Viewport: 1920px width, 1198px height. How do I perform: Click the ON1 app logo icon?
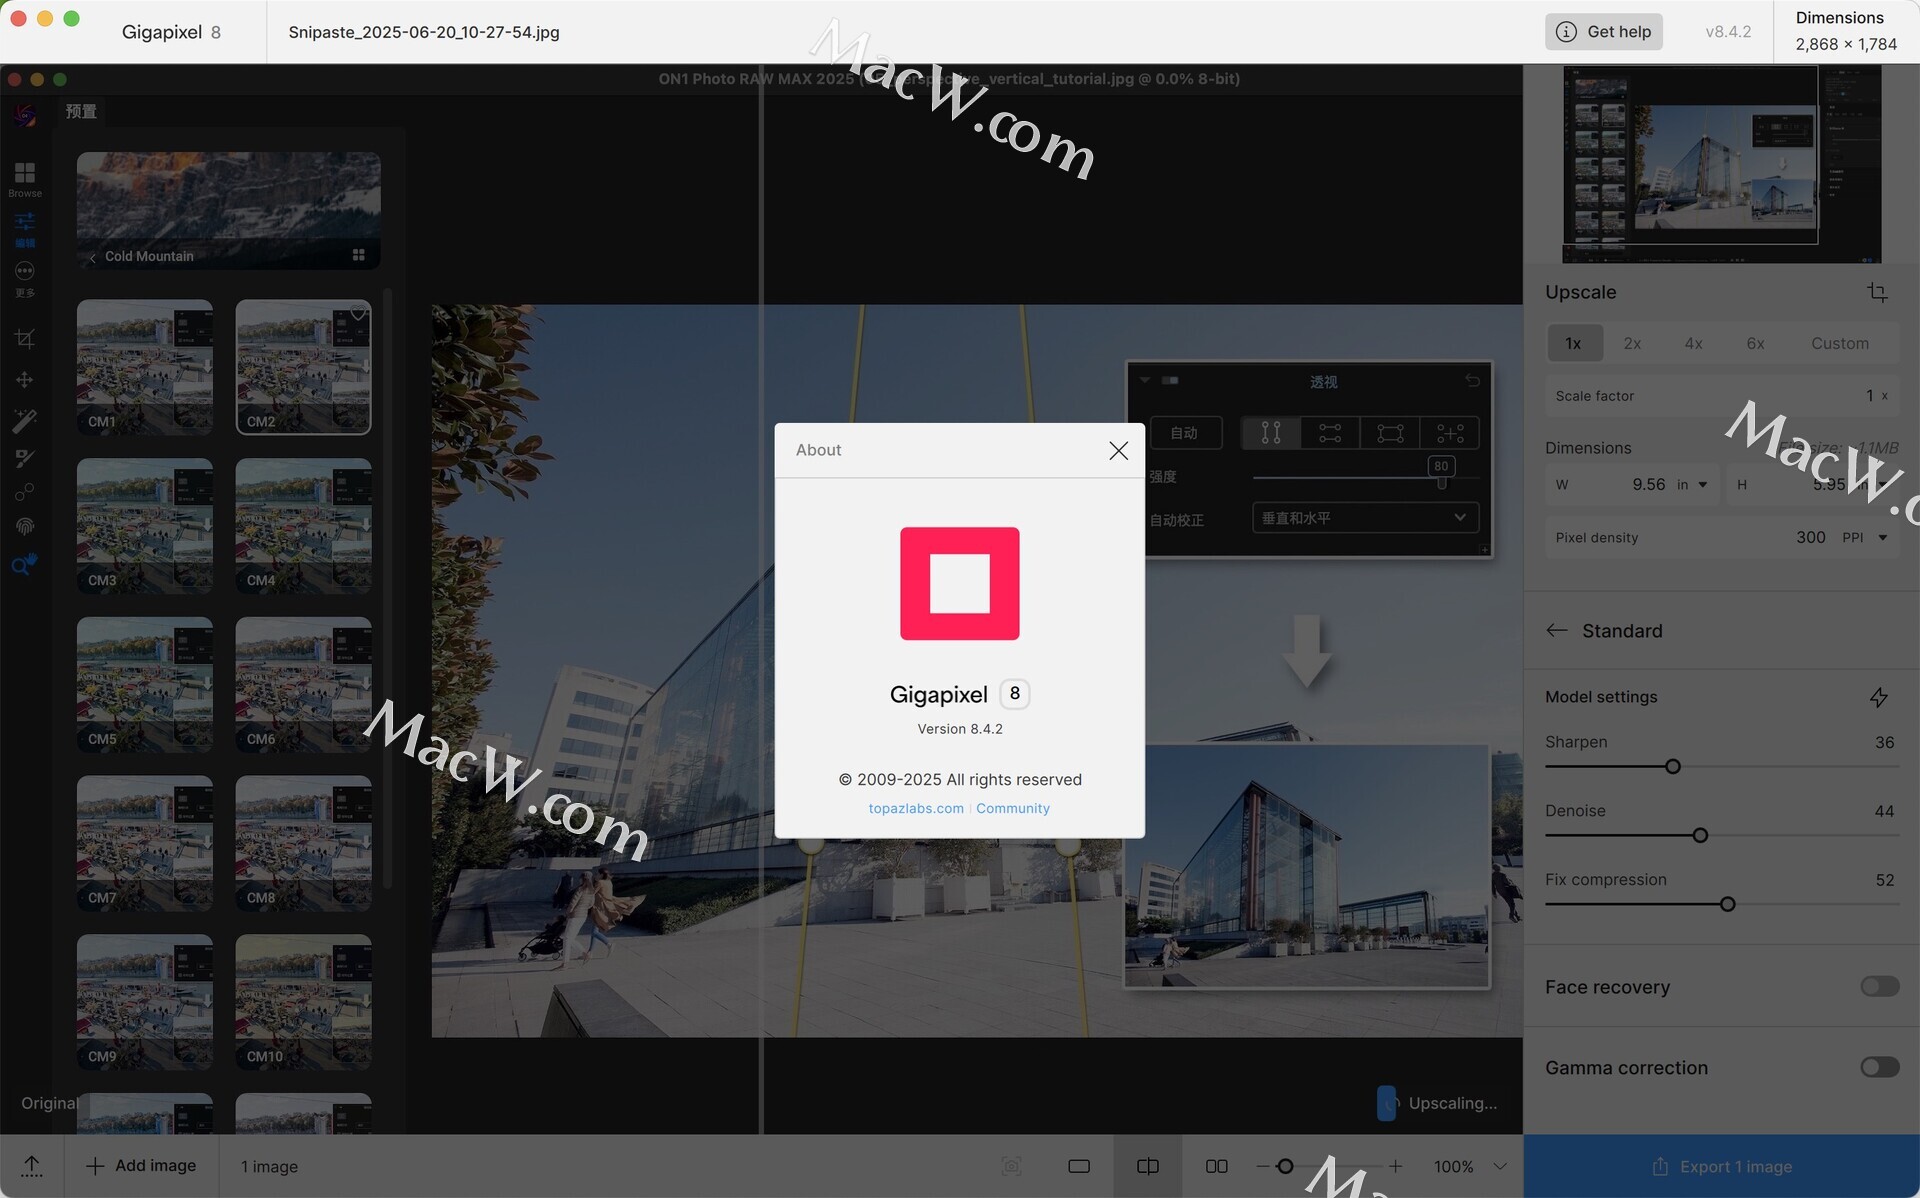click(x=25, y=115)
